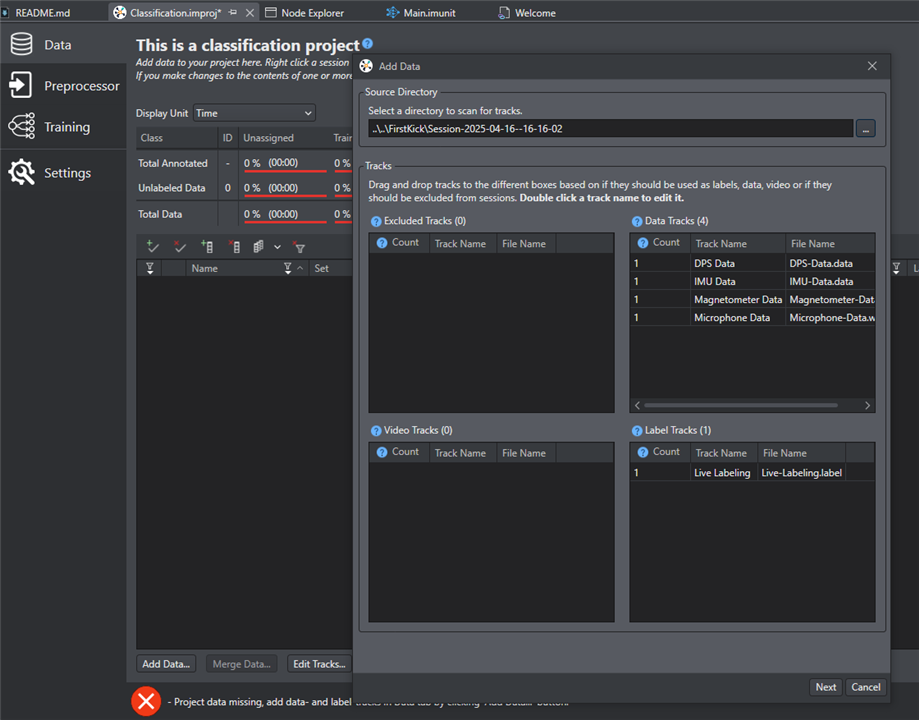Click the add session green plus icon
The image size is (919, 720).
(x=207, y=246)
